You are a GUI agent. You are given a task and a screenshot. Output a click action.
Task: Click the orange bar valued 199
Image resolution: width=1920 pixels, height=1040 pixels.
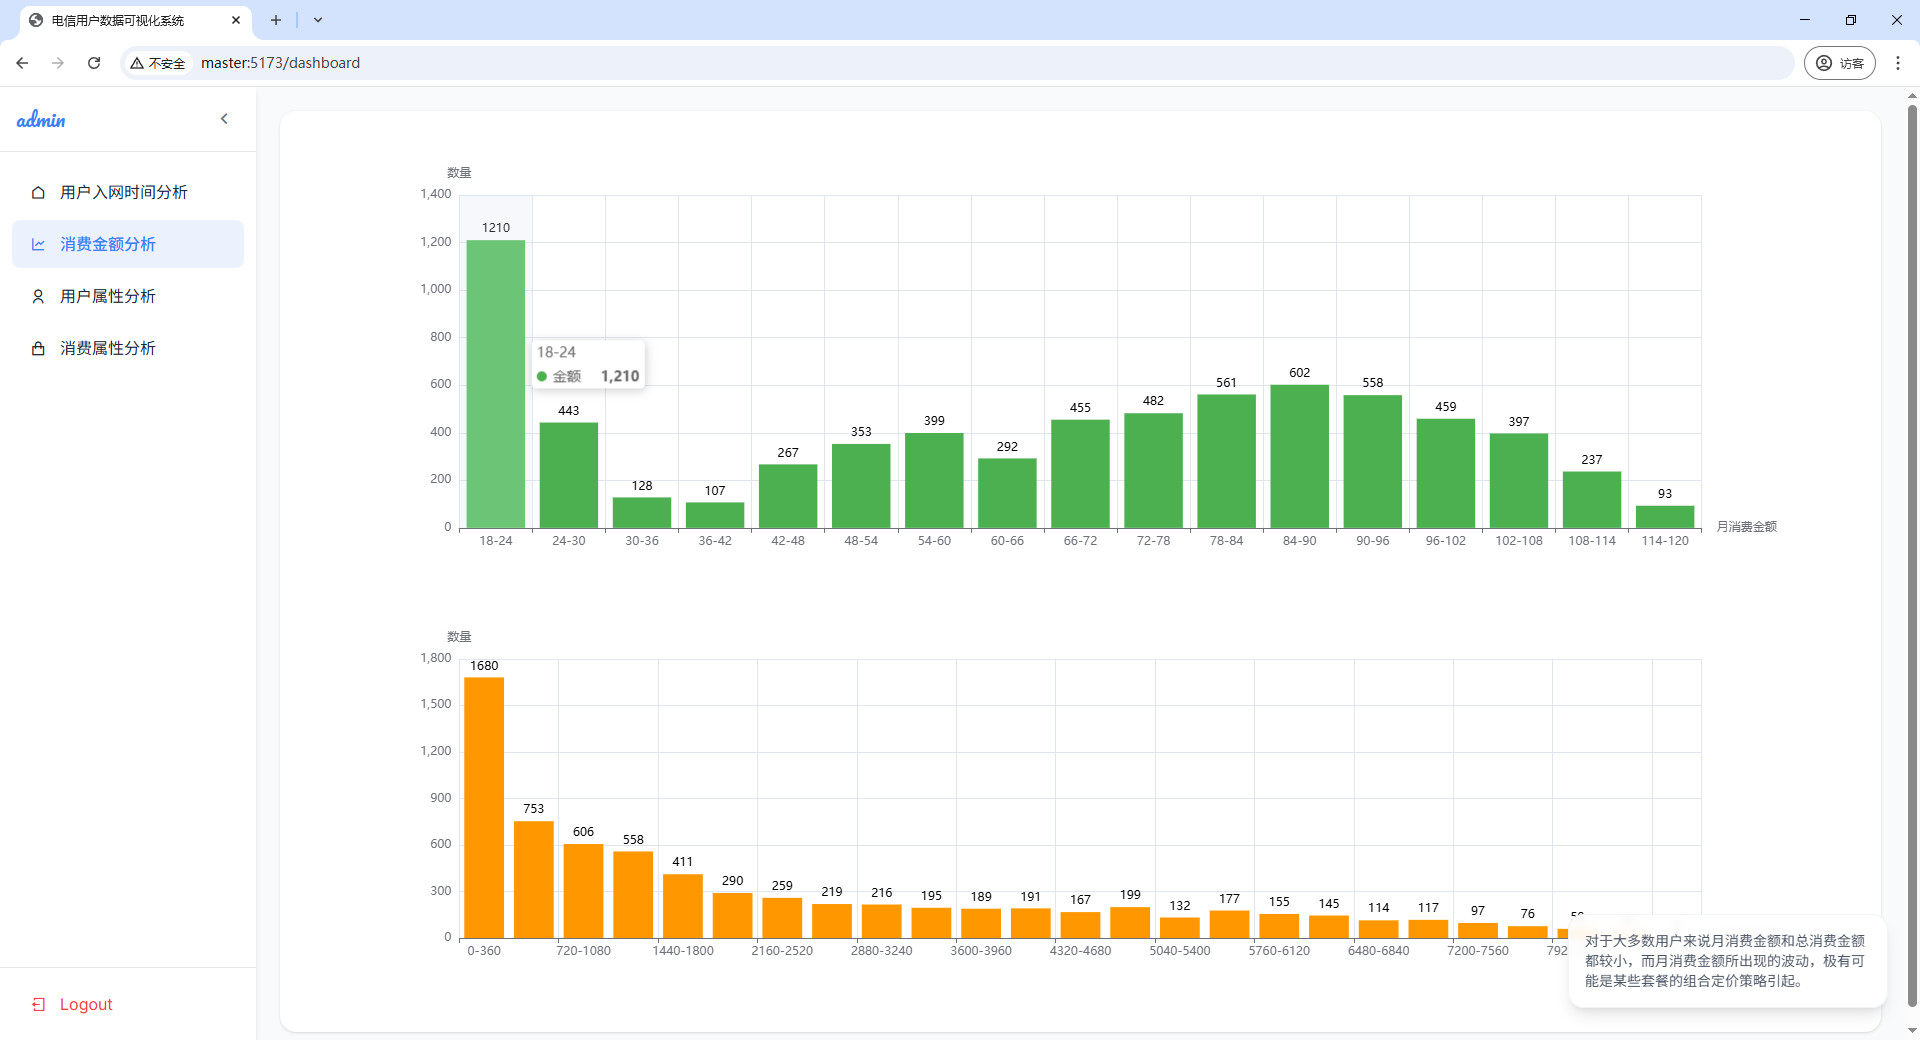(1130, 923)
